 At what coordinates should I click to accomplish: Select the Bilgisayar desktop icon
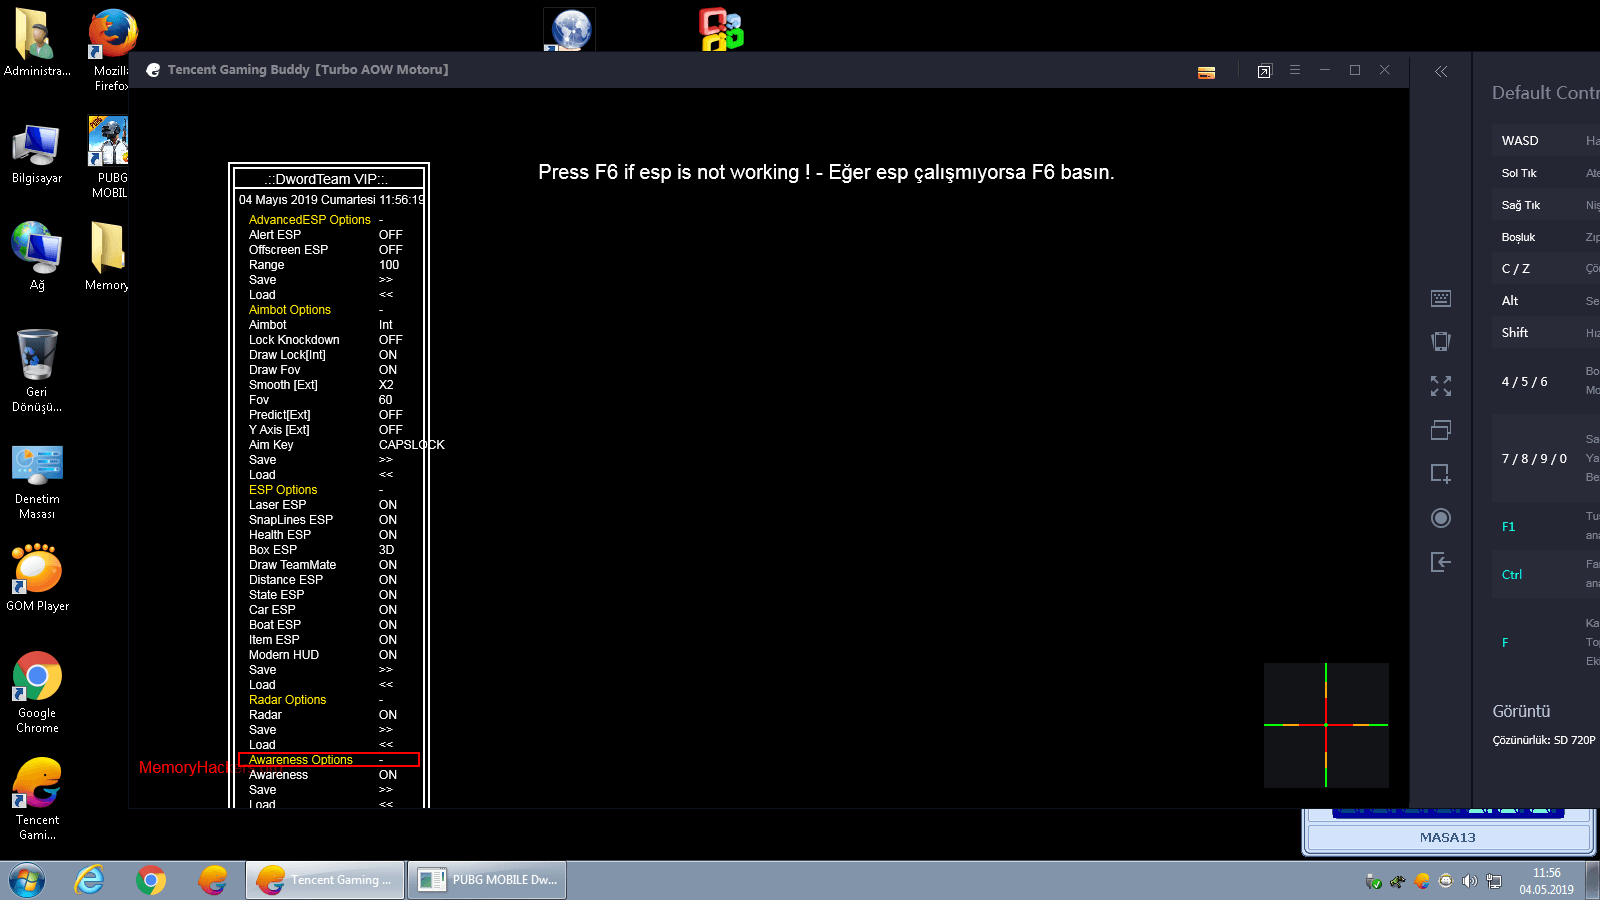37,154
